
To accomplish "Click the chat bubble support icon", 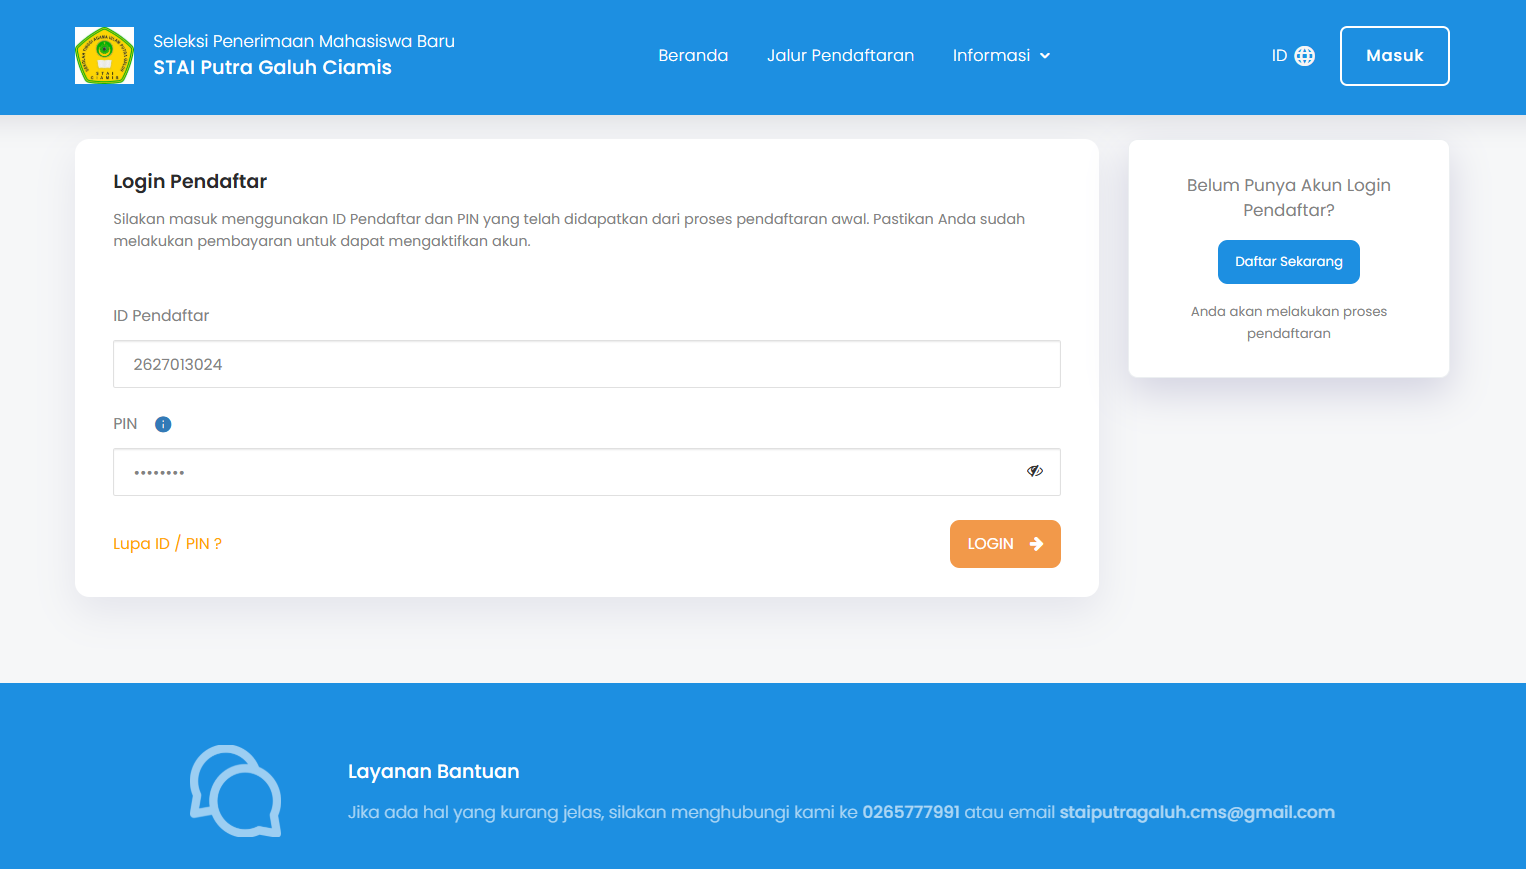I will pos(235,791).
